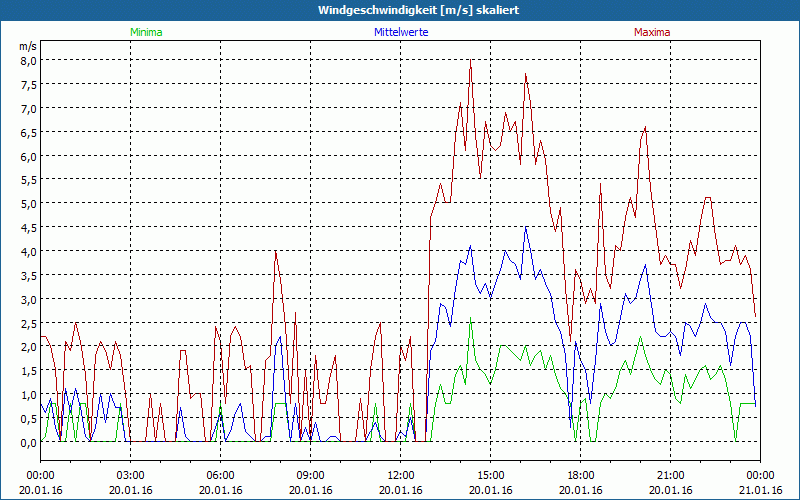Click the "6,5" y-axis tick label
The height and width of the screenshot is (500, 800).
coord(29,132)
